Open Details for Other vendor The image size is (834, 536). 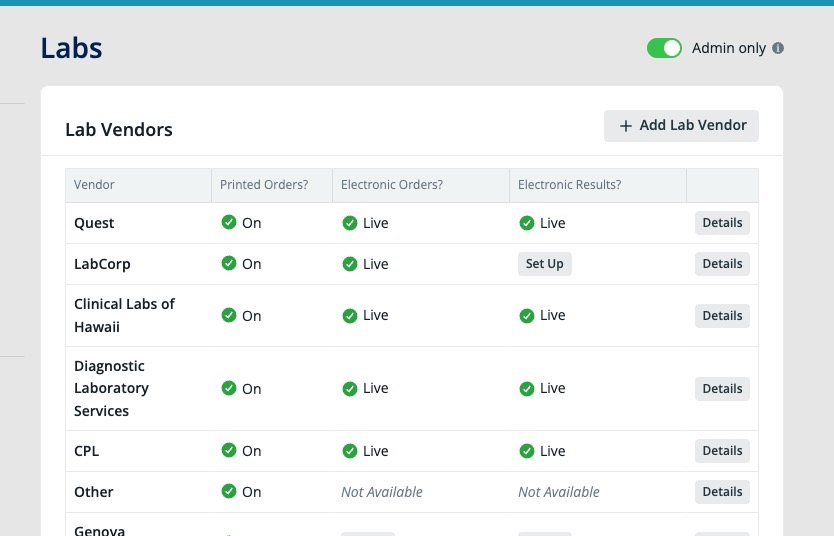click(722, 492)
